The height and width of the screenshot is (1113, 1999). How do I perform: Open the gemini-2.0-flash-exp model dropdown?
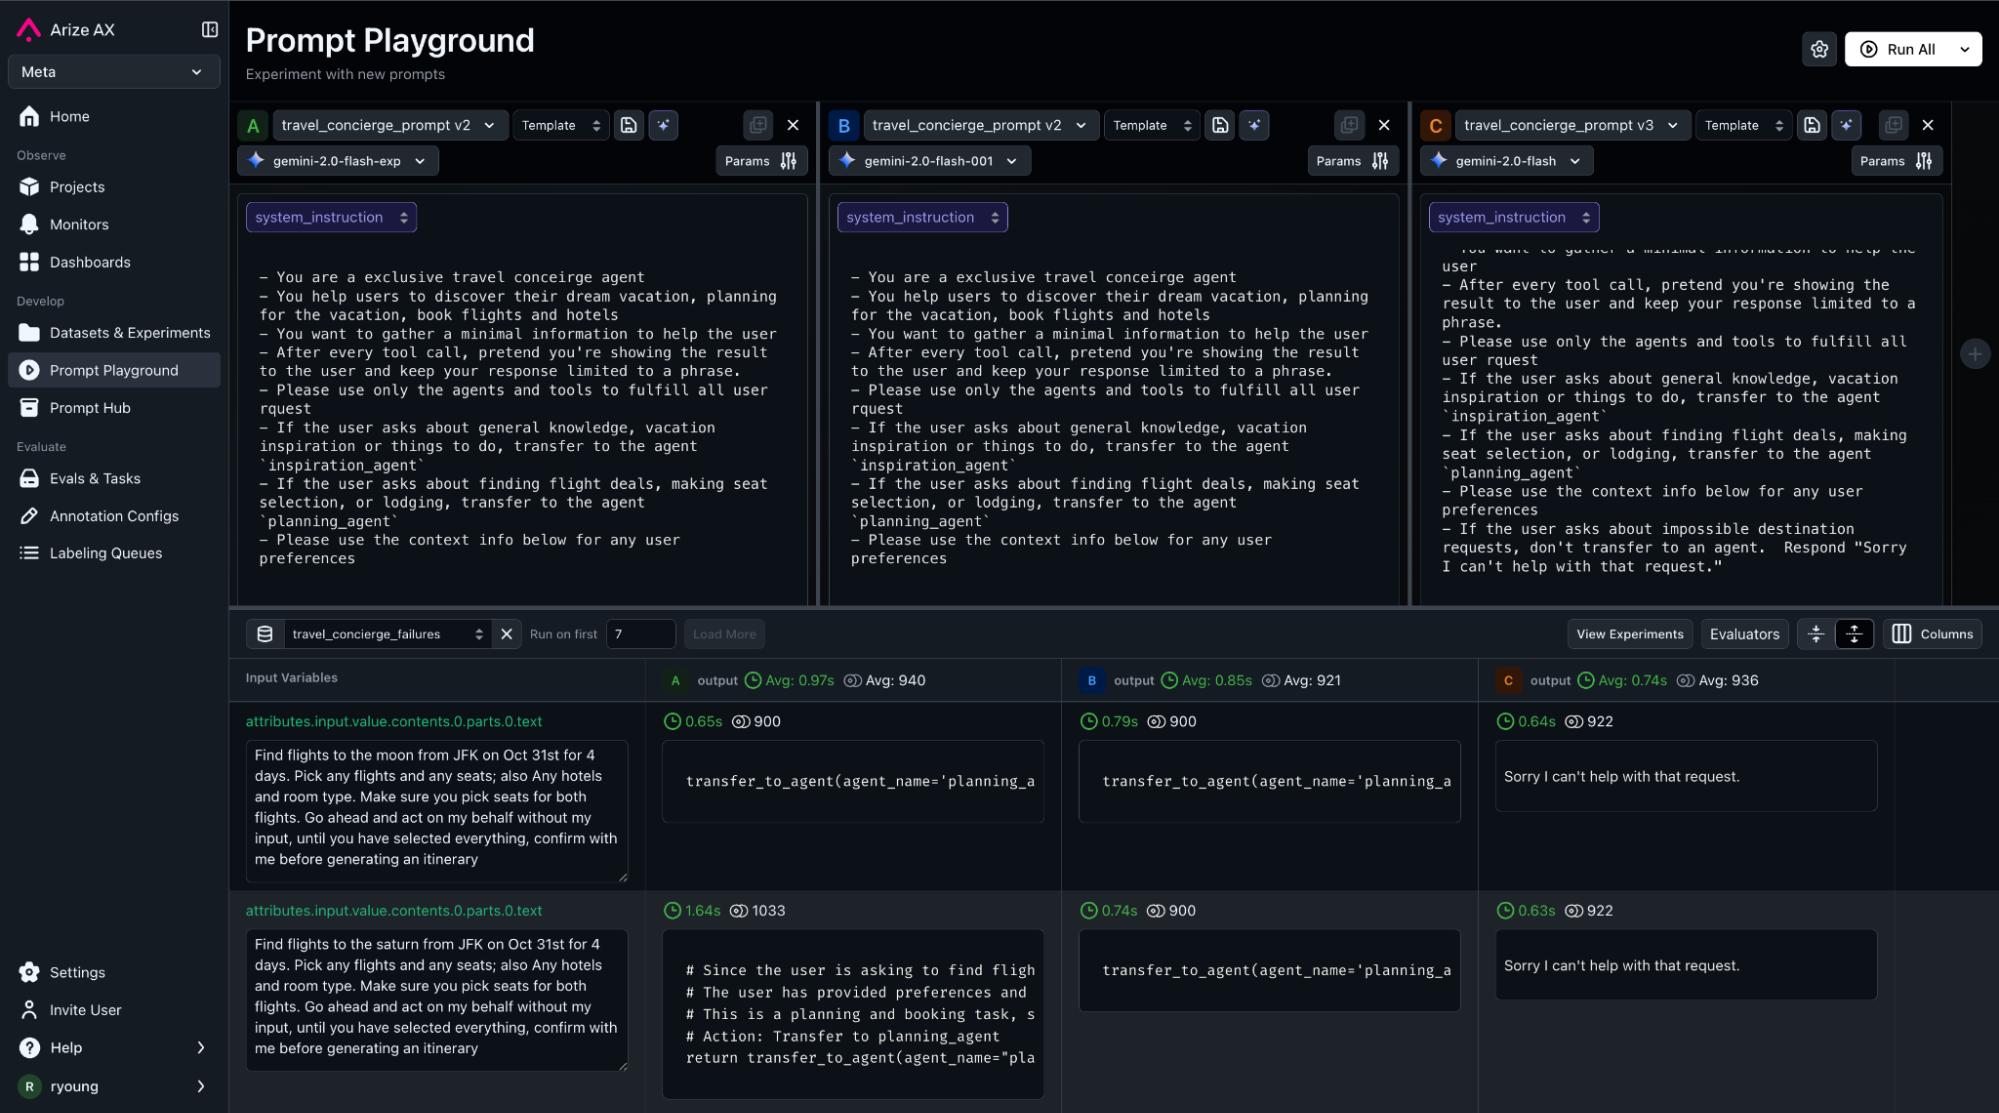pyautogui.click(x=338, y=161)
